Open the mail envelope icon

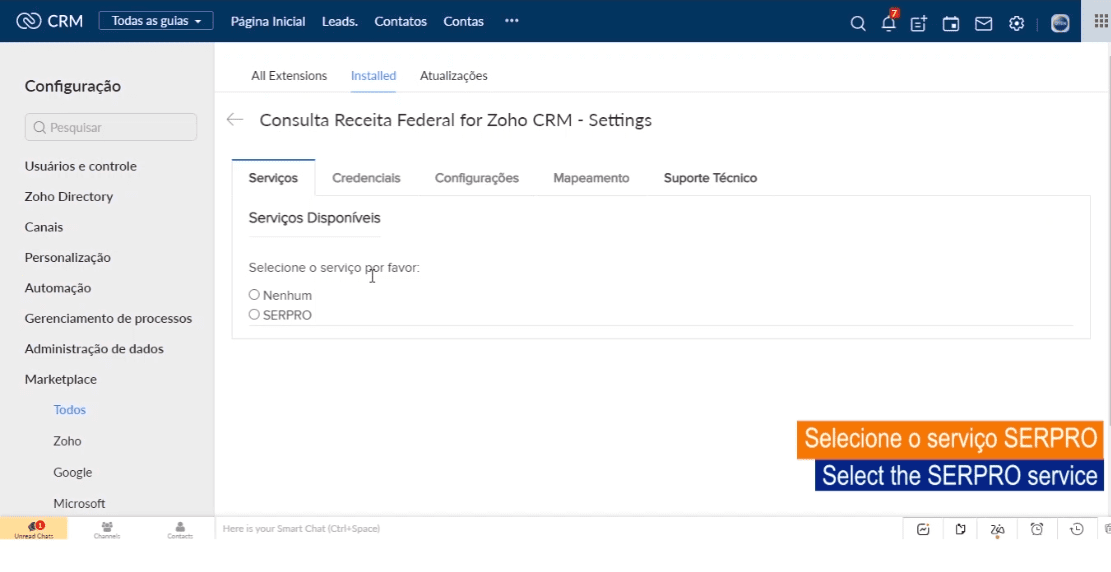[x=983, y=23]
